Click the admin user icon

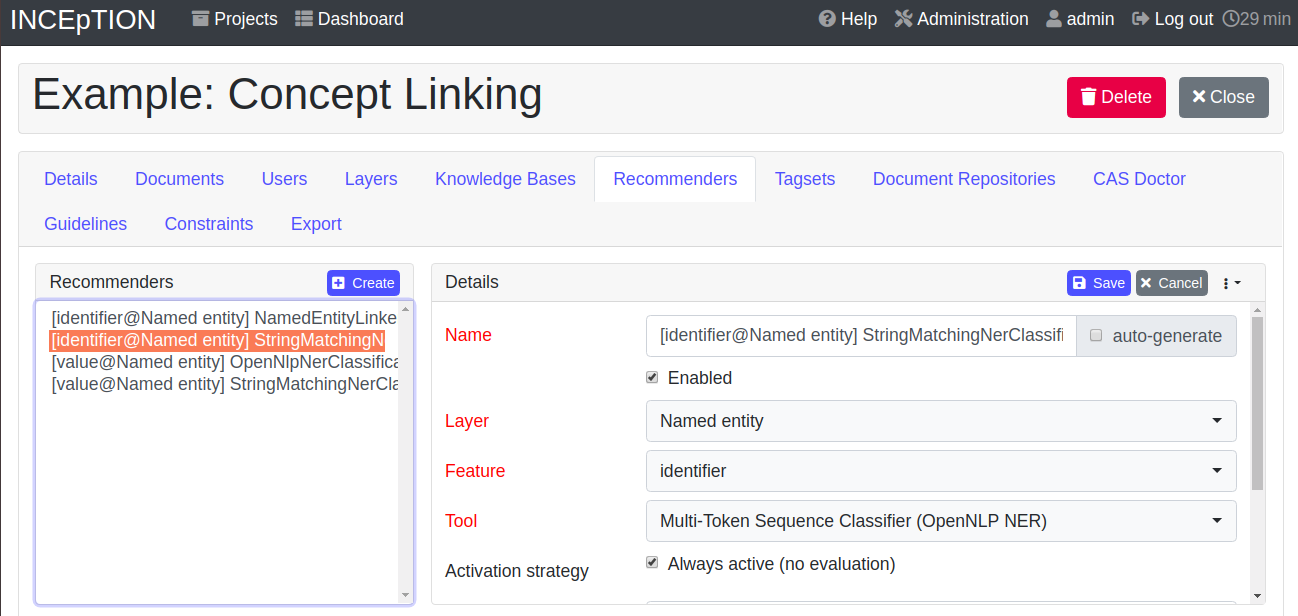(x=1053, y=18)
